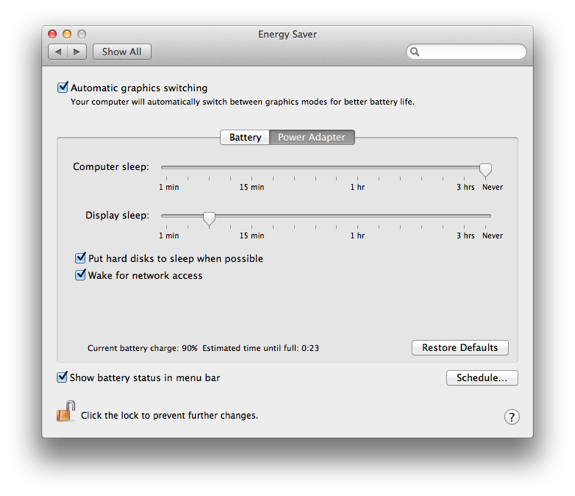Focus the preferences search field
Viewport: 575px width, 496px height.
pyautogui.click(x=466, y=52)
